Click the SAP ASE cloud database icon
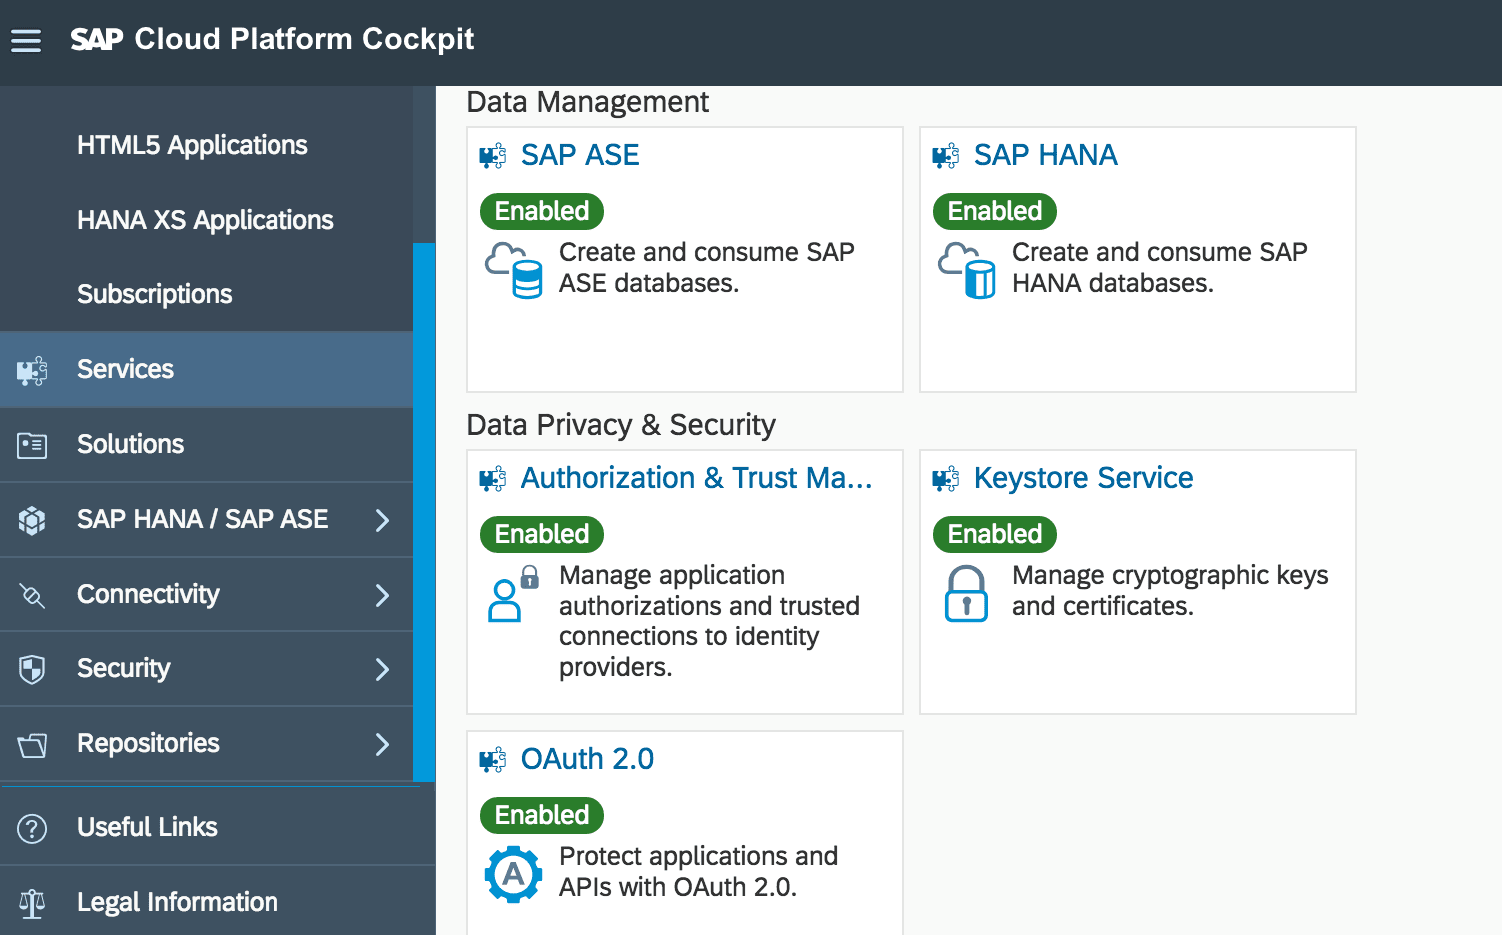The height and width of the screenshot is (935, 1502). (x=514, y=271)
